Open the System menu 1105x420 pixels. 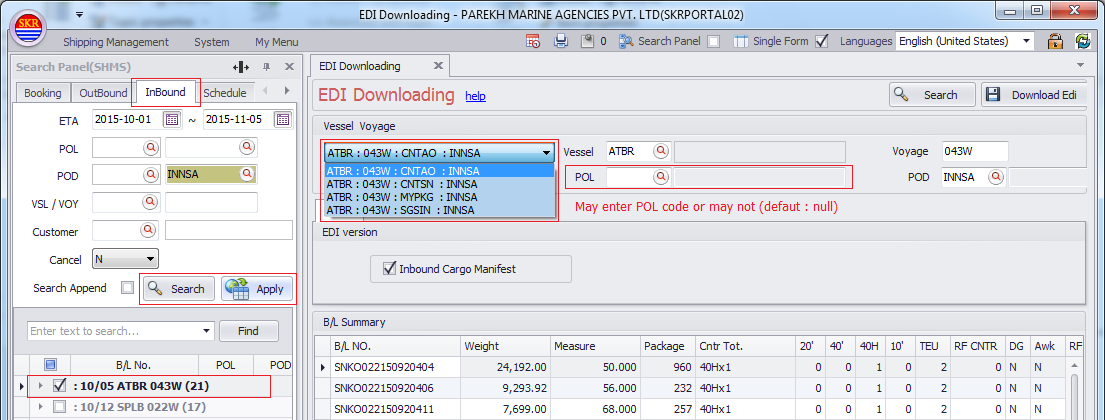pos(212,42)
